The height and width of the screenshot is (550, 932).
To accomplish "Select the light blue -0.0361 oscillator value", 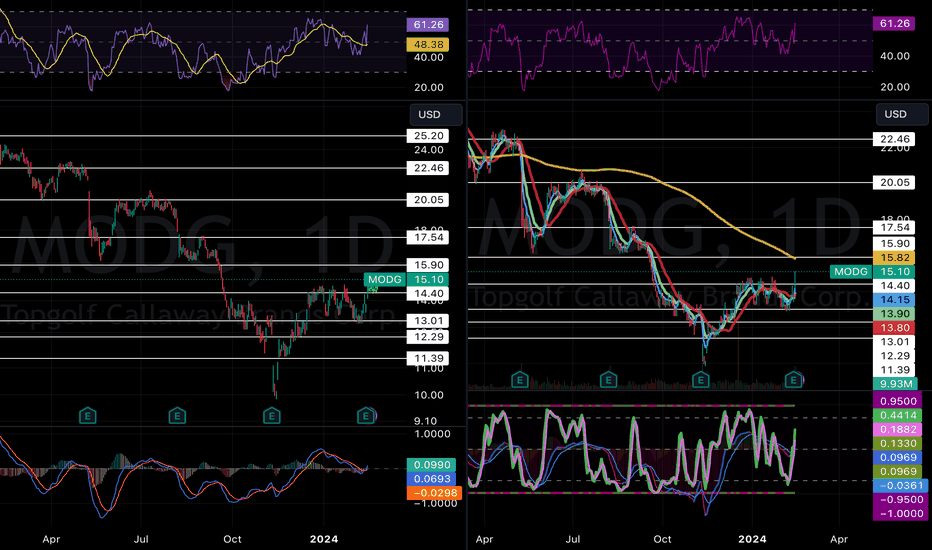I will tap(900, 486).
